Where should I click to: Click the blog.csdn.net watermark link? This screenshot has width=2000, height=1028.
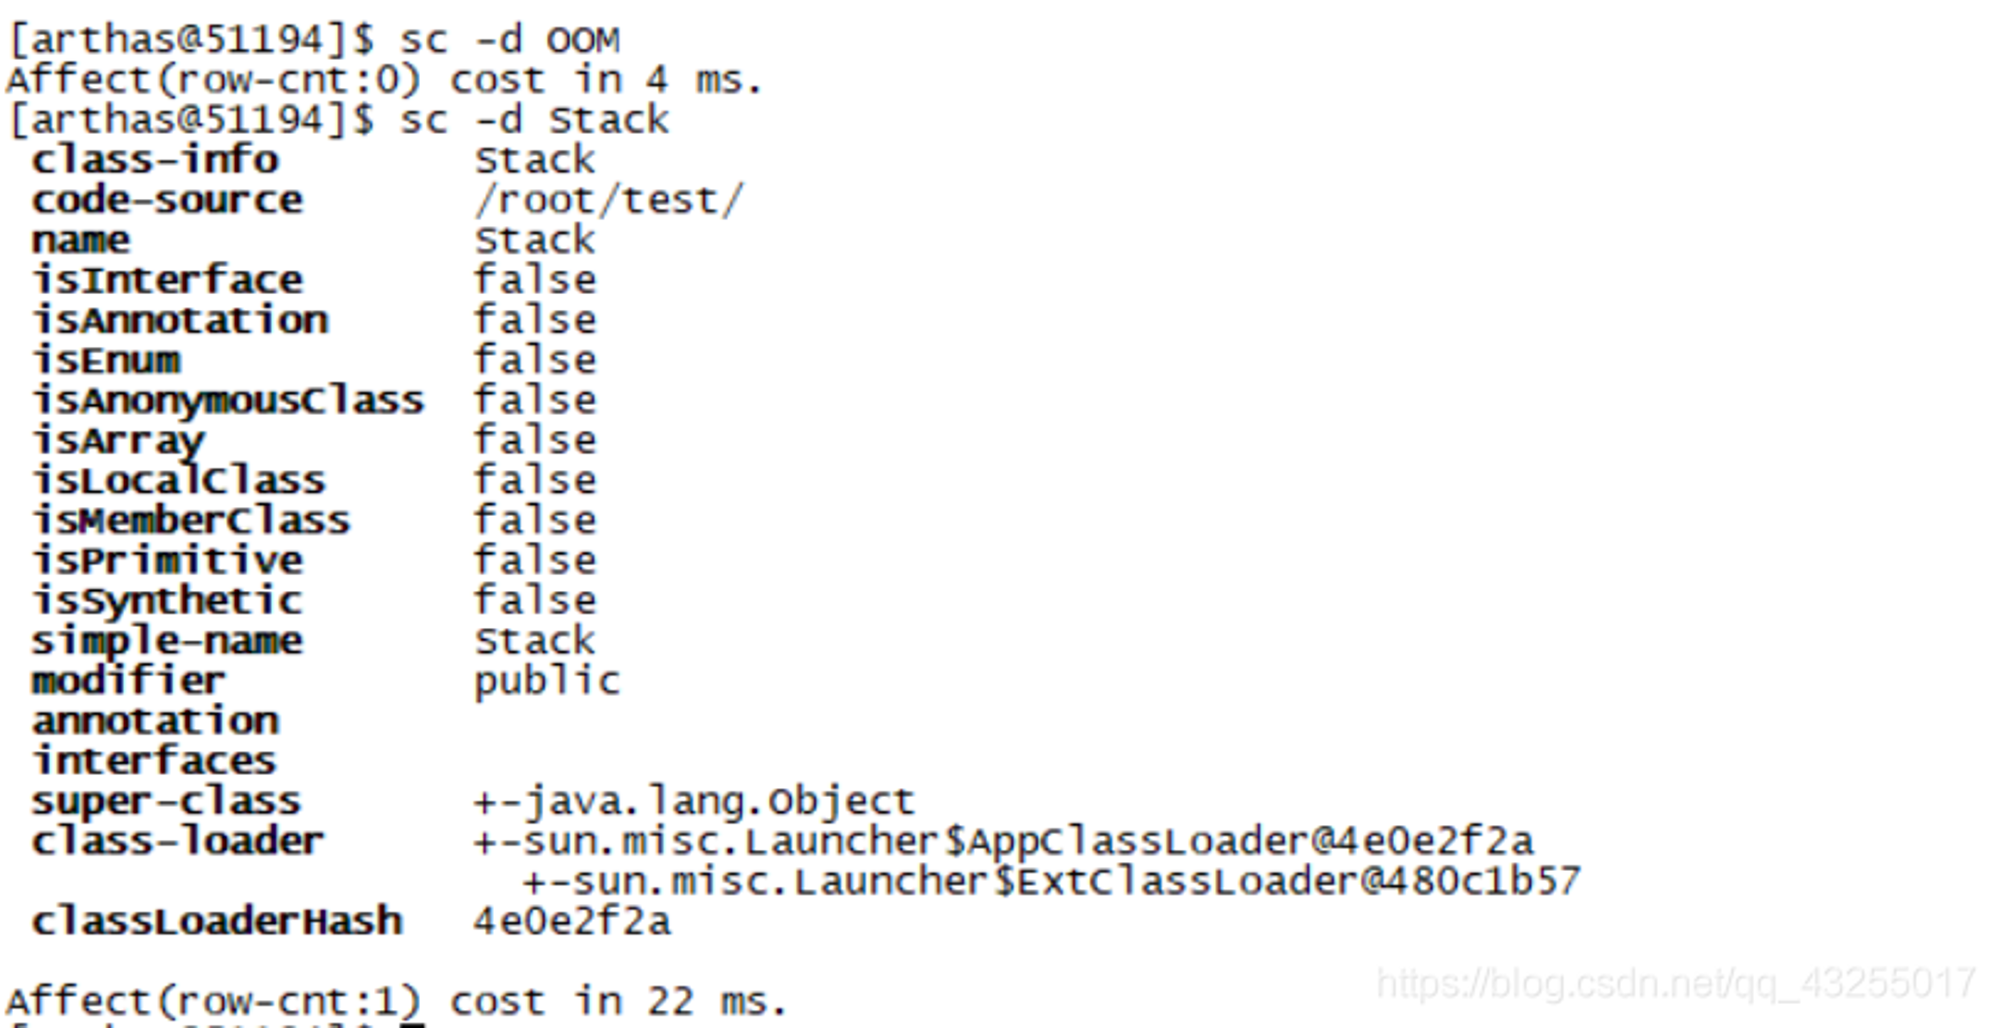pyautogui.click(x=1676, y=984)
